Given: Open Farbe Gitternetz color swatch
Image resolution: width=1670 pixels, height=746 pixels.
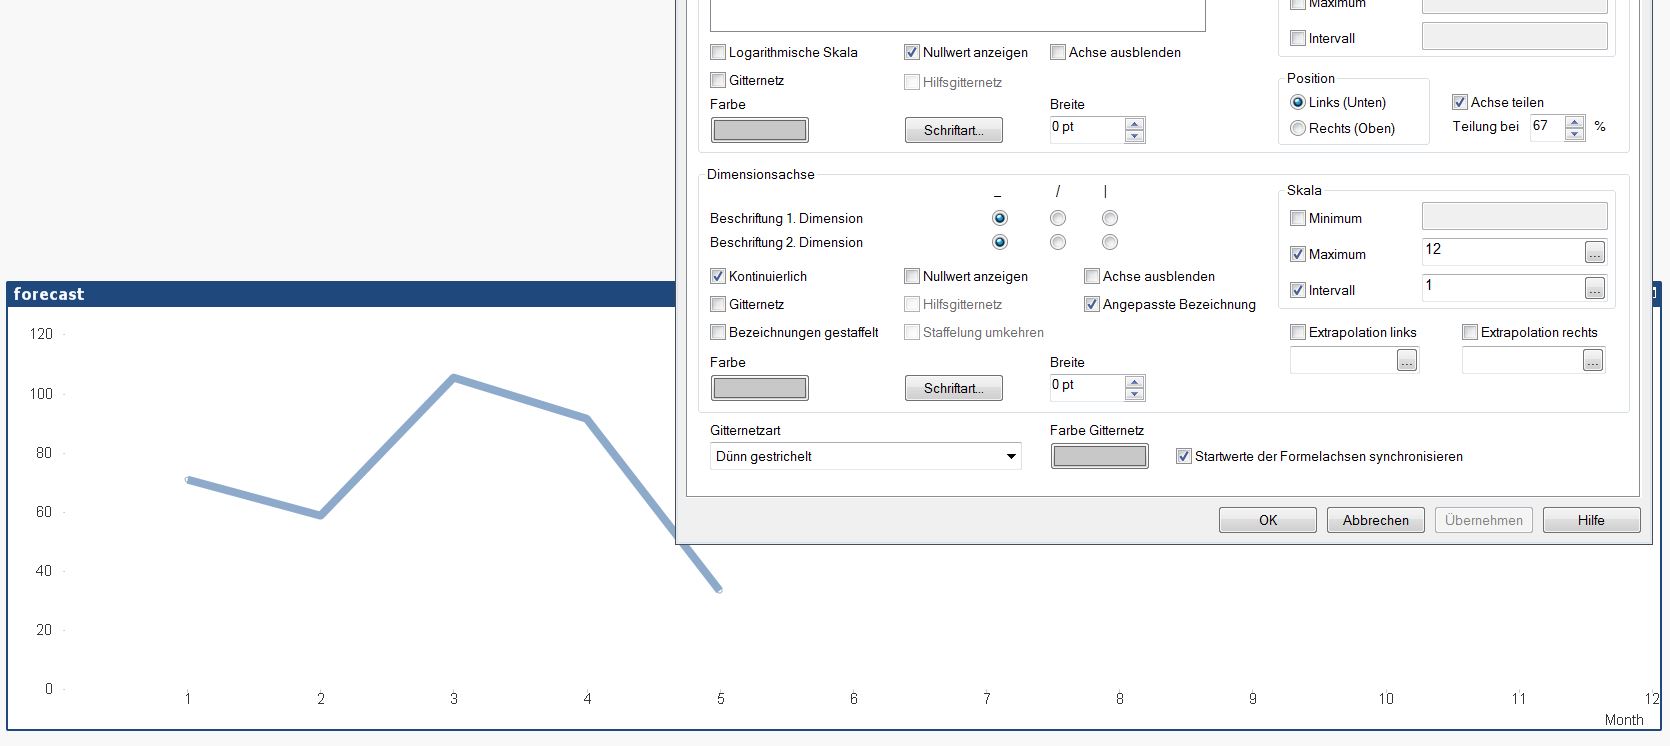Looking at the screenshot, I should [1100, 456].
